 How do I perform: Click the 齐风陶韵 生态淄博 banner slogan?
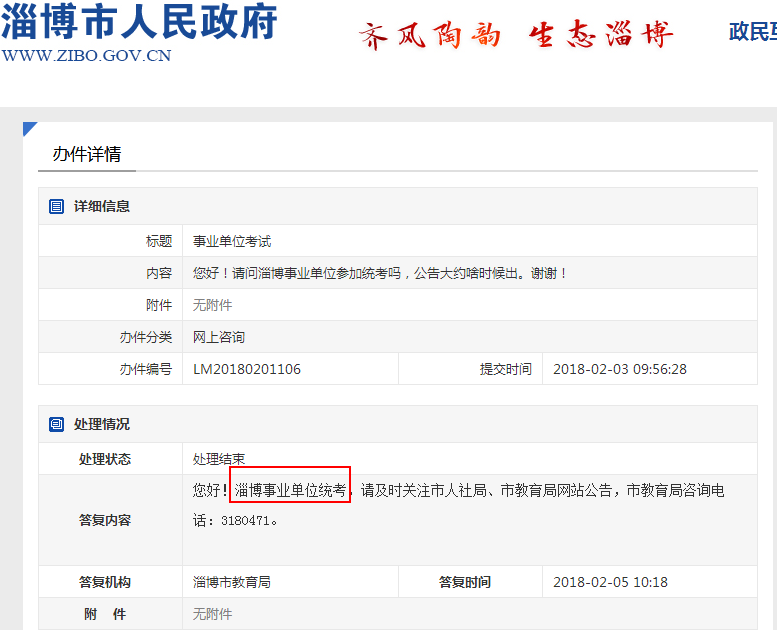click(x=516, y=35)
